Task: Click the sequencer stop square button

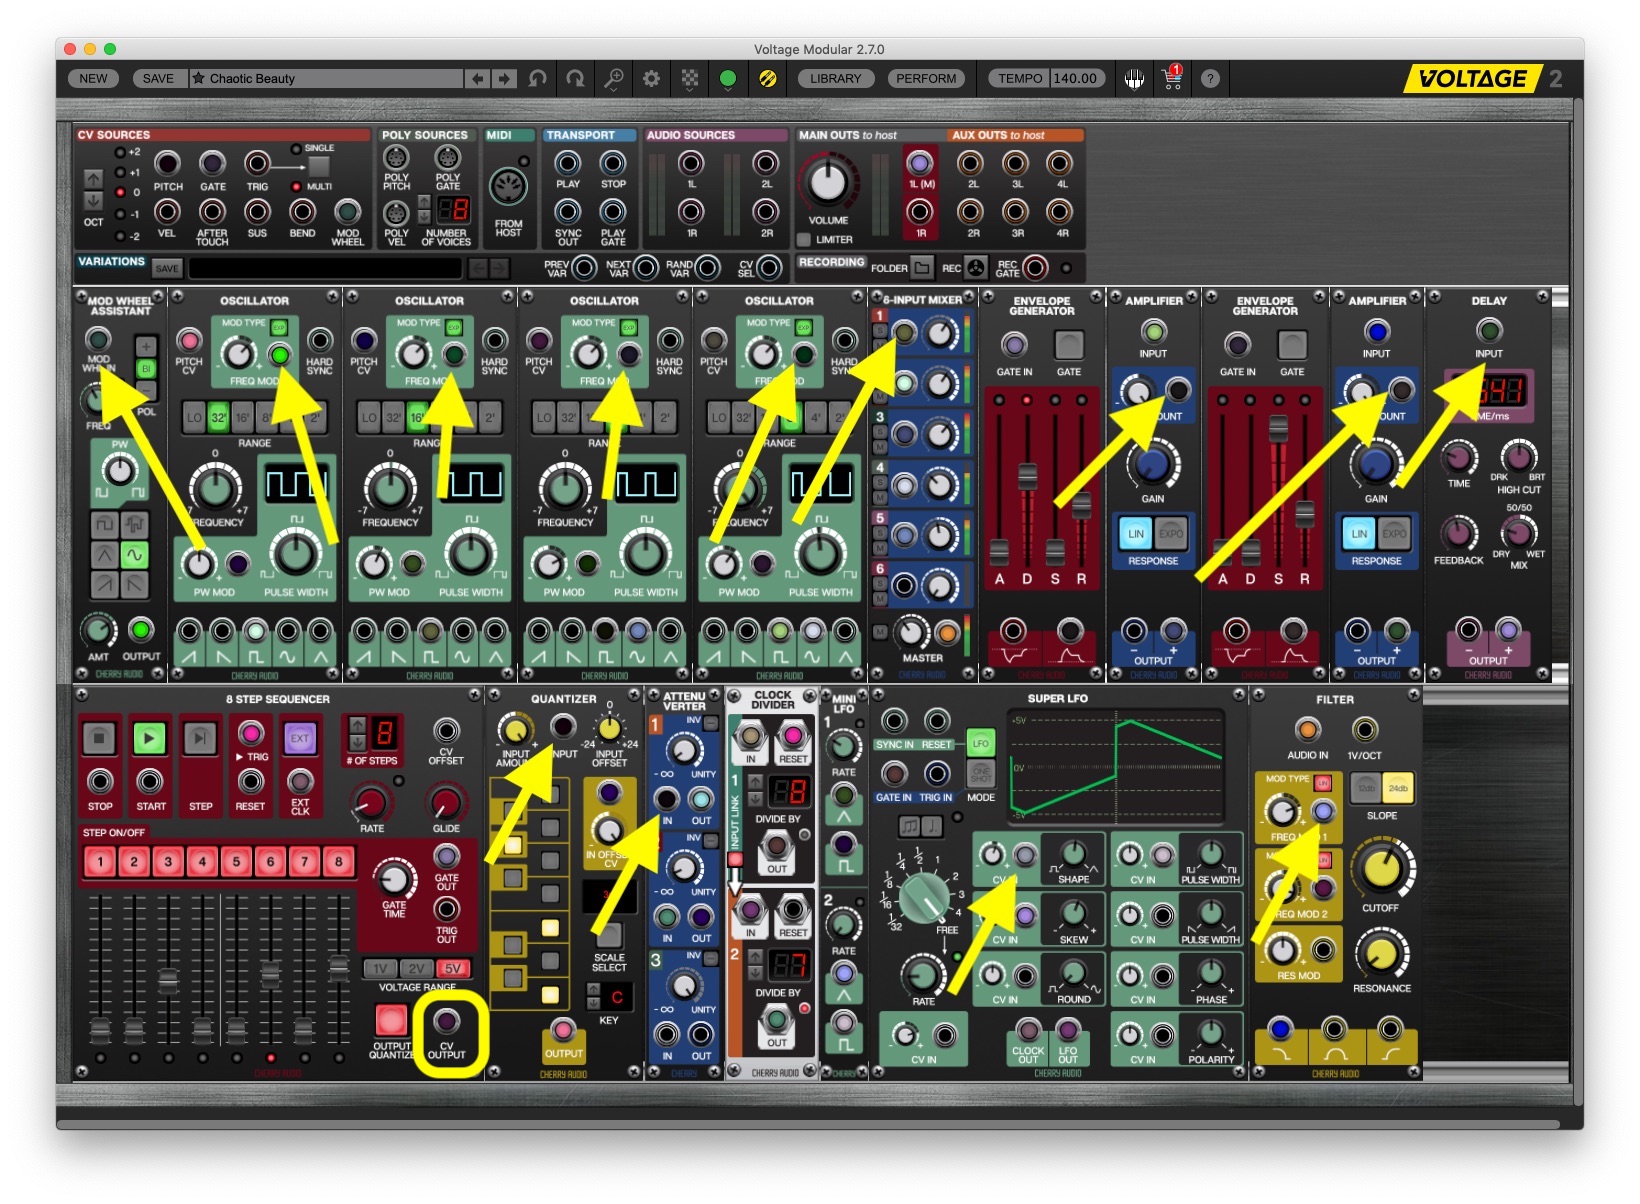Action: [99, 738]
